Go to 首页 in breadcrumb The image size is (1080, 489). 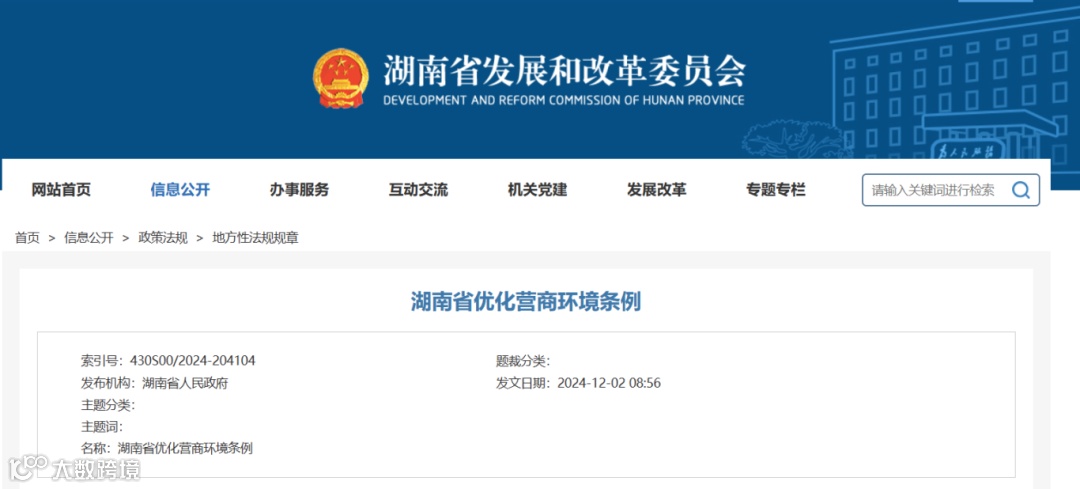28,238
